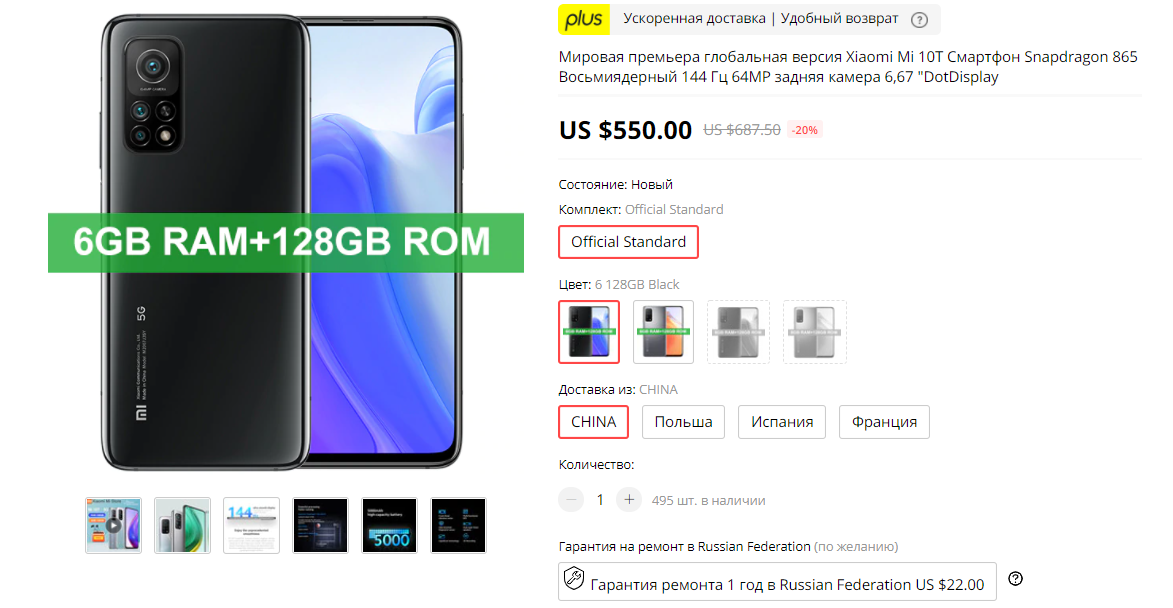
Task: Click the warranty help question mark icon
Action: click(1015, 578)
